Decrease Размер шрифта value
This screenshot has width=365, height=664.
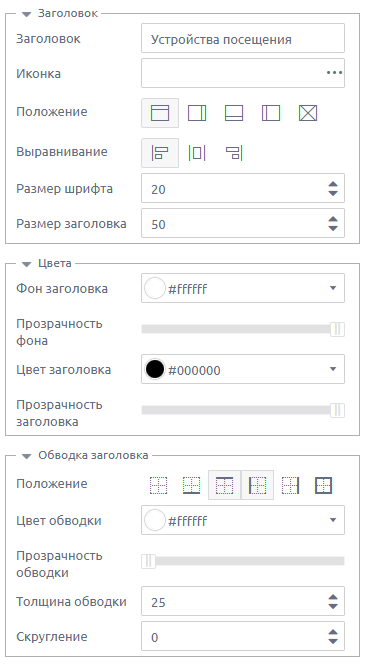(x=333, y=193)
